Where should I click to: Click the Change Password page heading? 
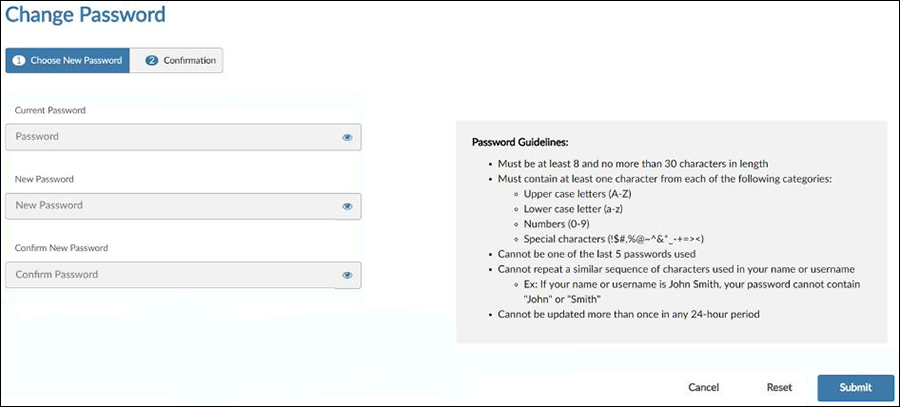[85, 14]
